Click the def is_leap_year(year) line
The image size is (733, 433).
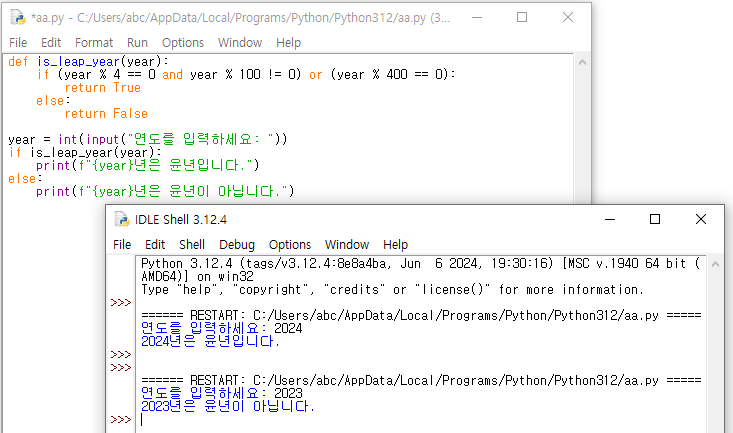click(x=88, y=62)
